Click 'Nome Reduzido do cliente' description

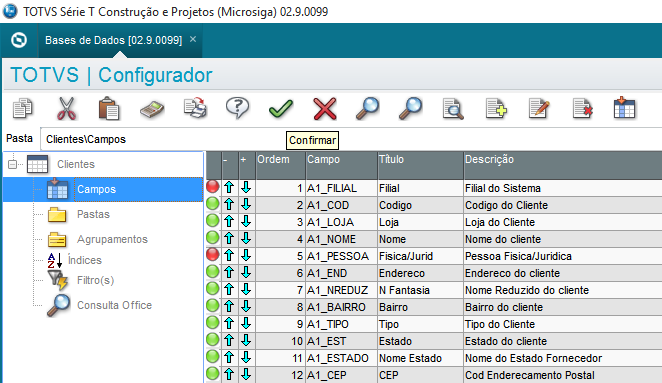[x=562, y=290]
